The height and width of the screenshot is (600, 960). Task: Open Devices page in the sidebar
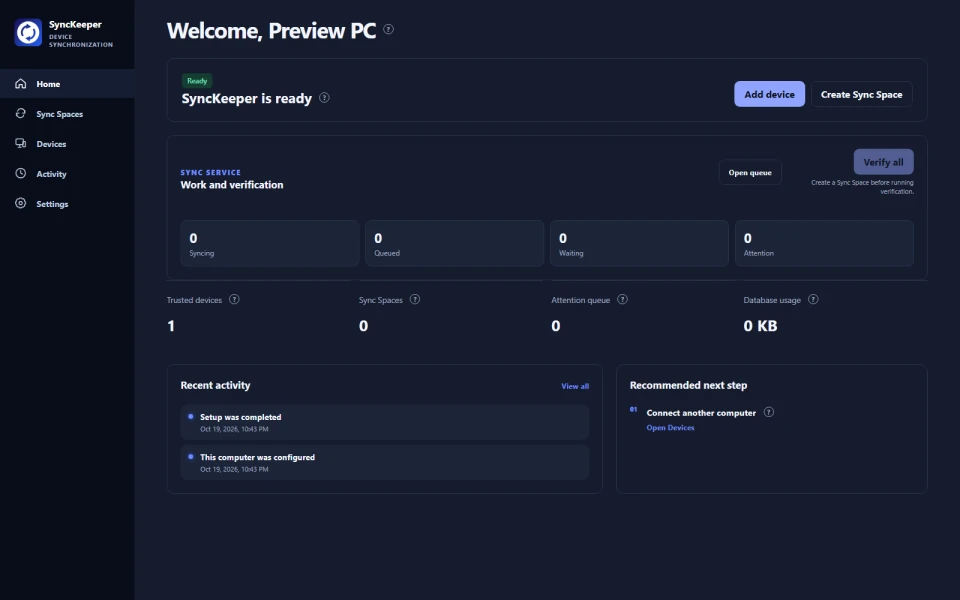point(67,144)
